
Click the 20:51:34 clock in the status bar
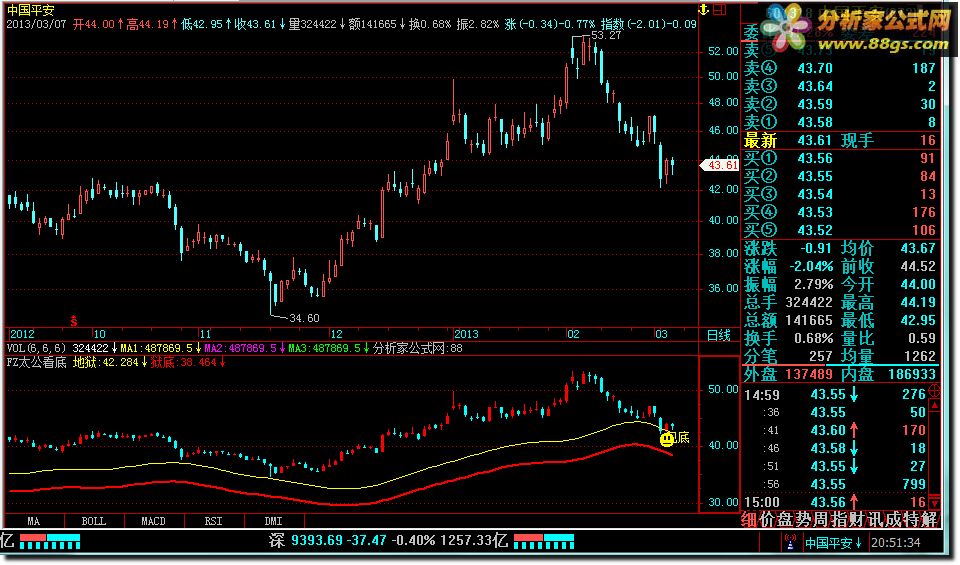point(896,543)
